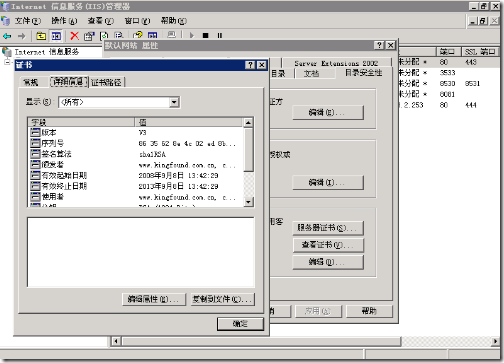Click the horizontal scrollbar left arrow
The width and height of the screenshot is (504, 363).
(x=116, y=341)
